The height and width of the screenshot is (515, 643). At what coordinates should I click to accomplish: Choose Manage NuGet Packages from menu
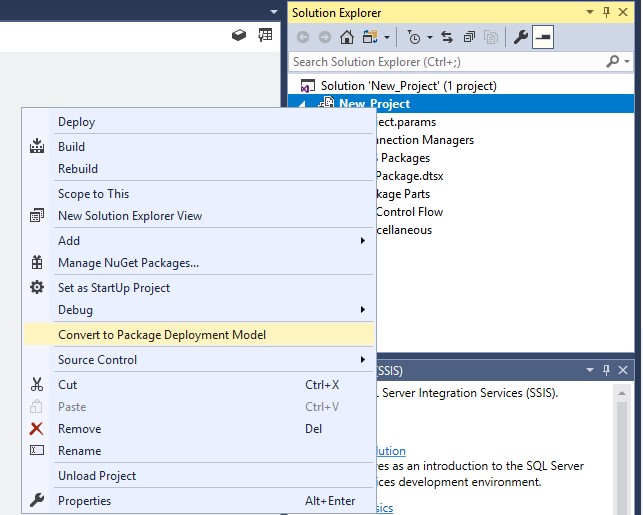pyautogui.click(x=128, y=263)
